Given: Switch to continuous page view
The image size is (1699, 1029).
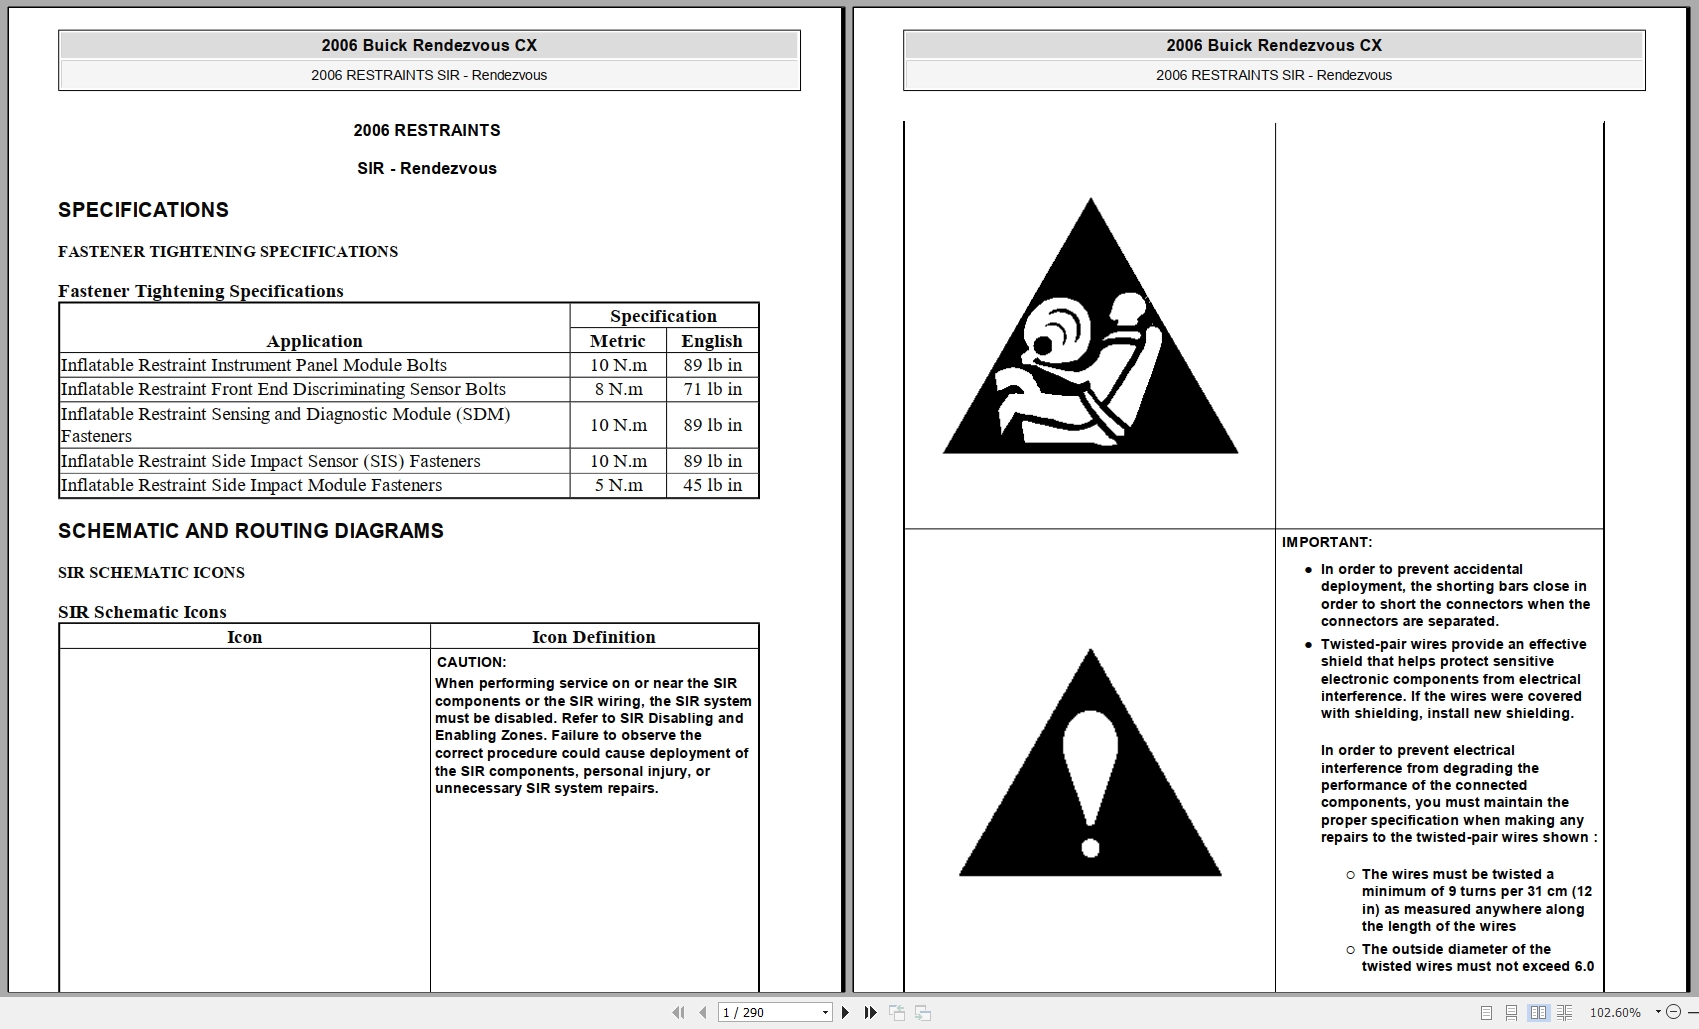Looking at the screenshot, I should 1512,1013.
